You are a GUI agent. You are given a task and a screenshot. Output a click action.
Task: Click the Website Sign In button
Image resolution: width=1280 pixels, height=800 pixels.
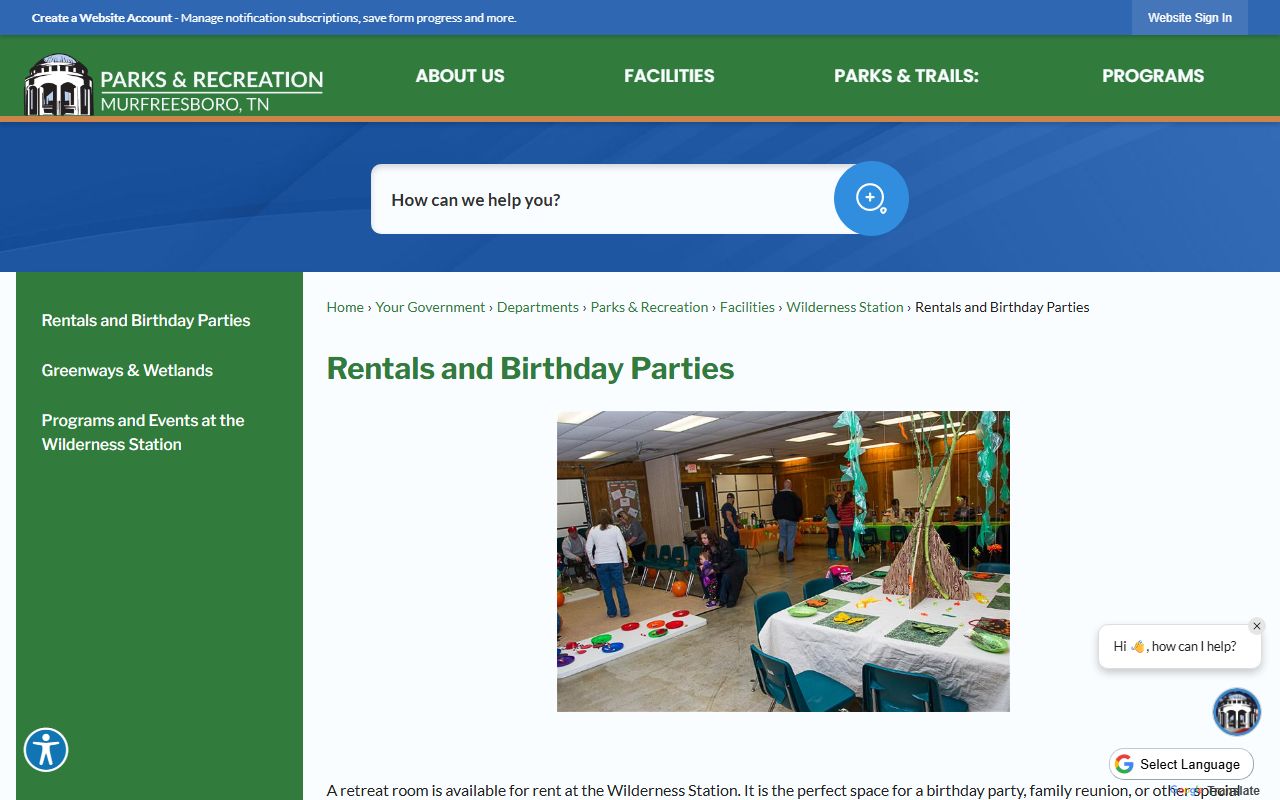click(1189, 18)
